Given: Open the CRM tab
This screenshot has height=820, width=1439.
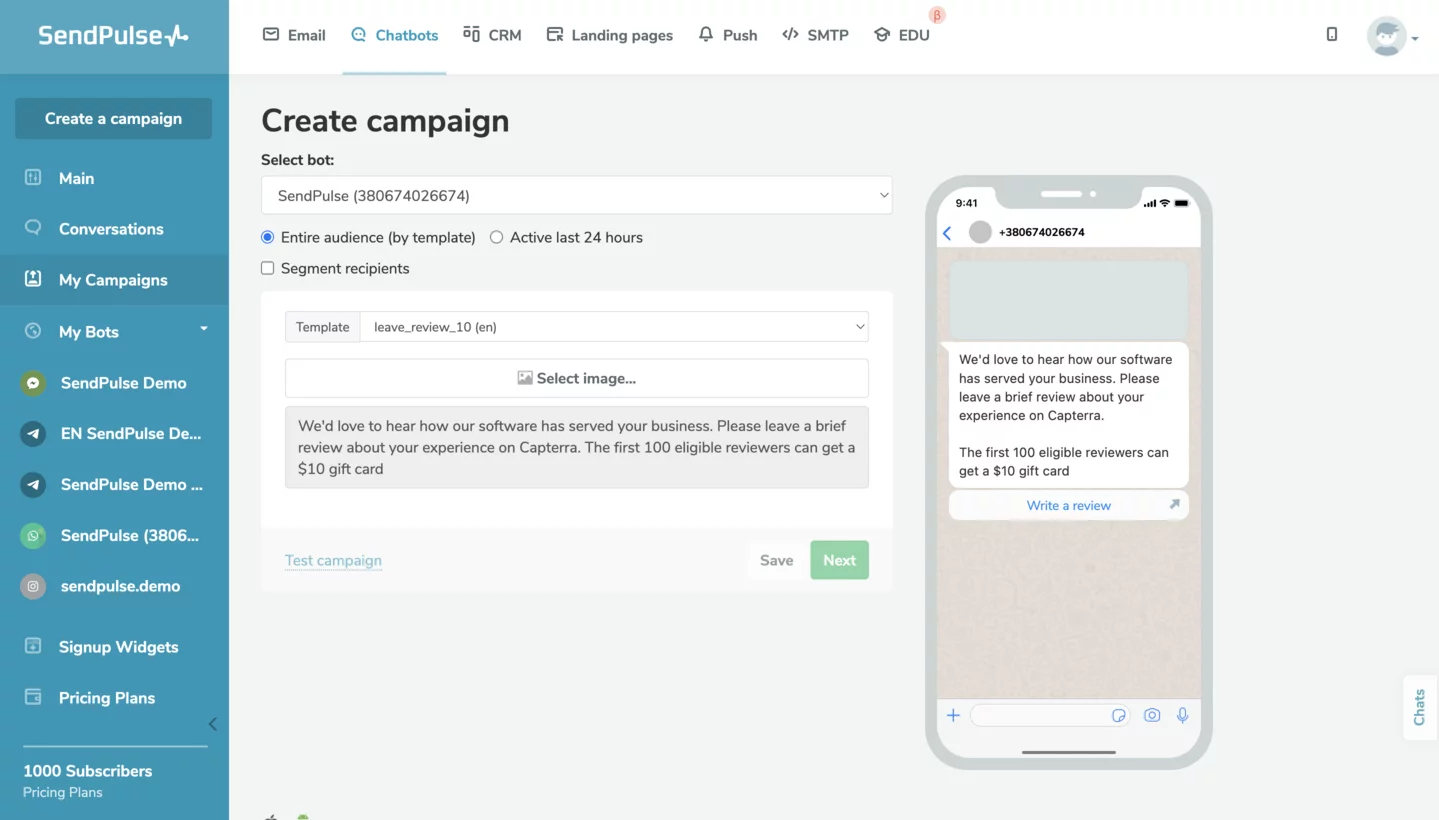Looking at the screenshot, I should pyautogui.click(x=492, y=35).
